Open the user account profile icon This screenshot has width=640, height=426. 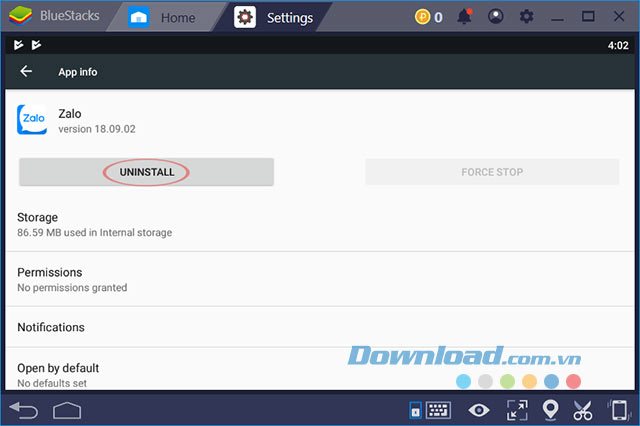click(496, 17)
